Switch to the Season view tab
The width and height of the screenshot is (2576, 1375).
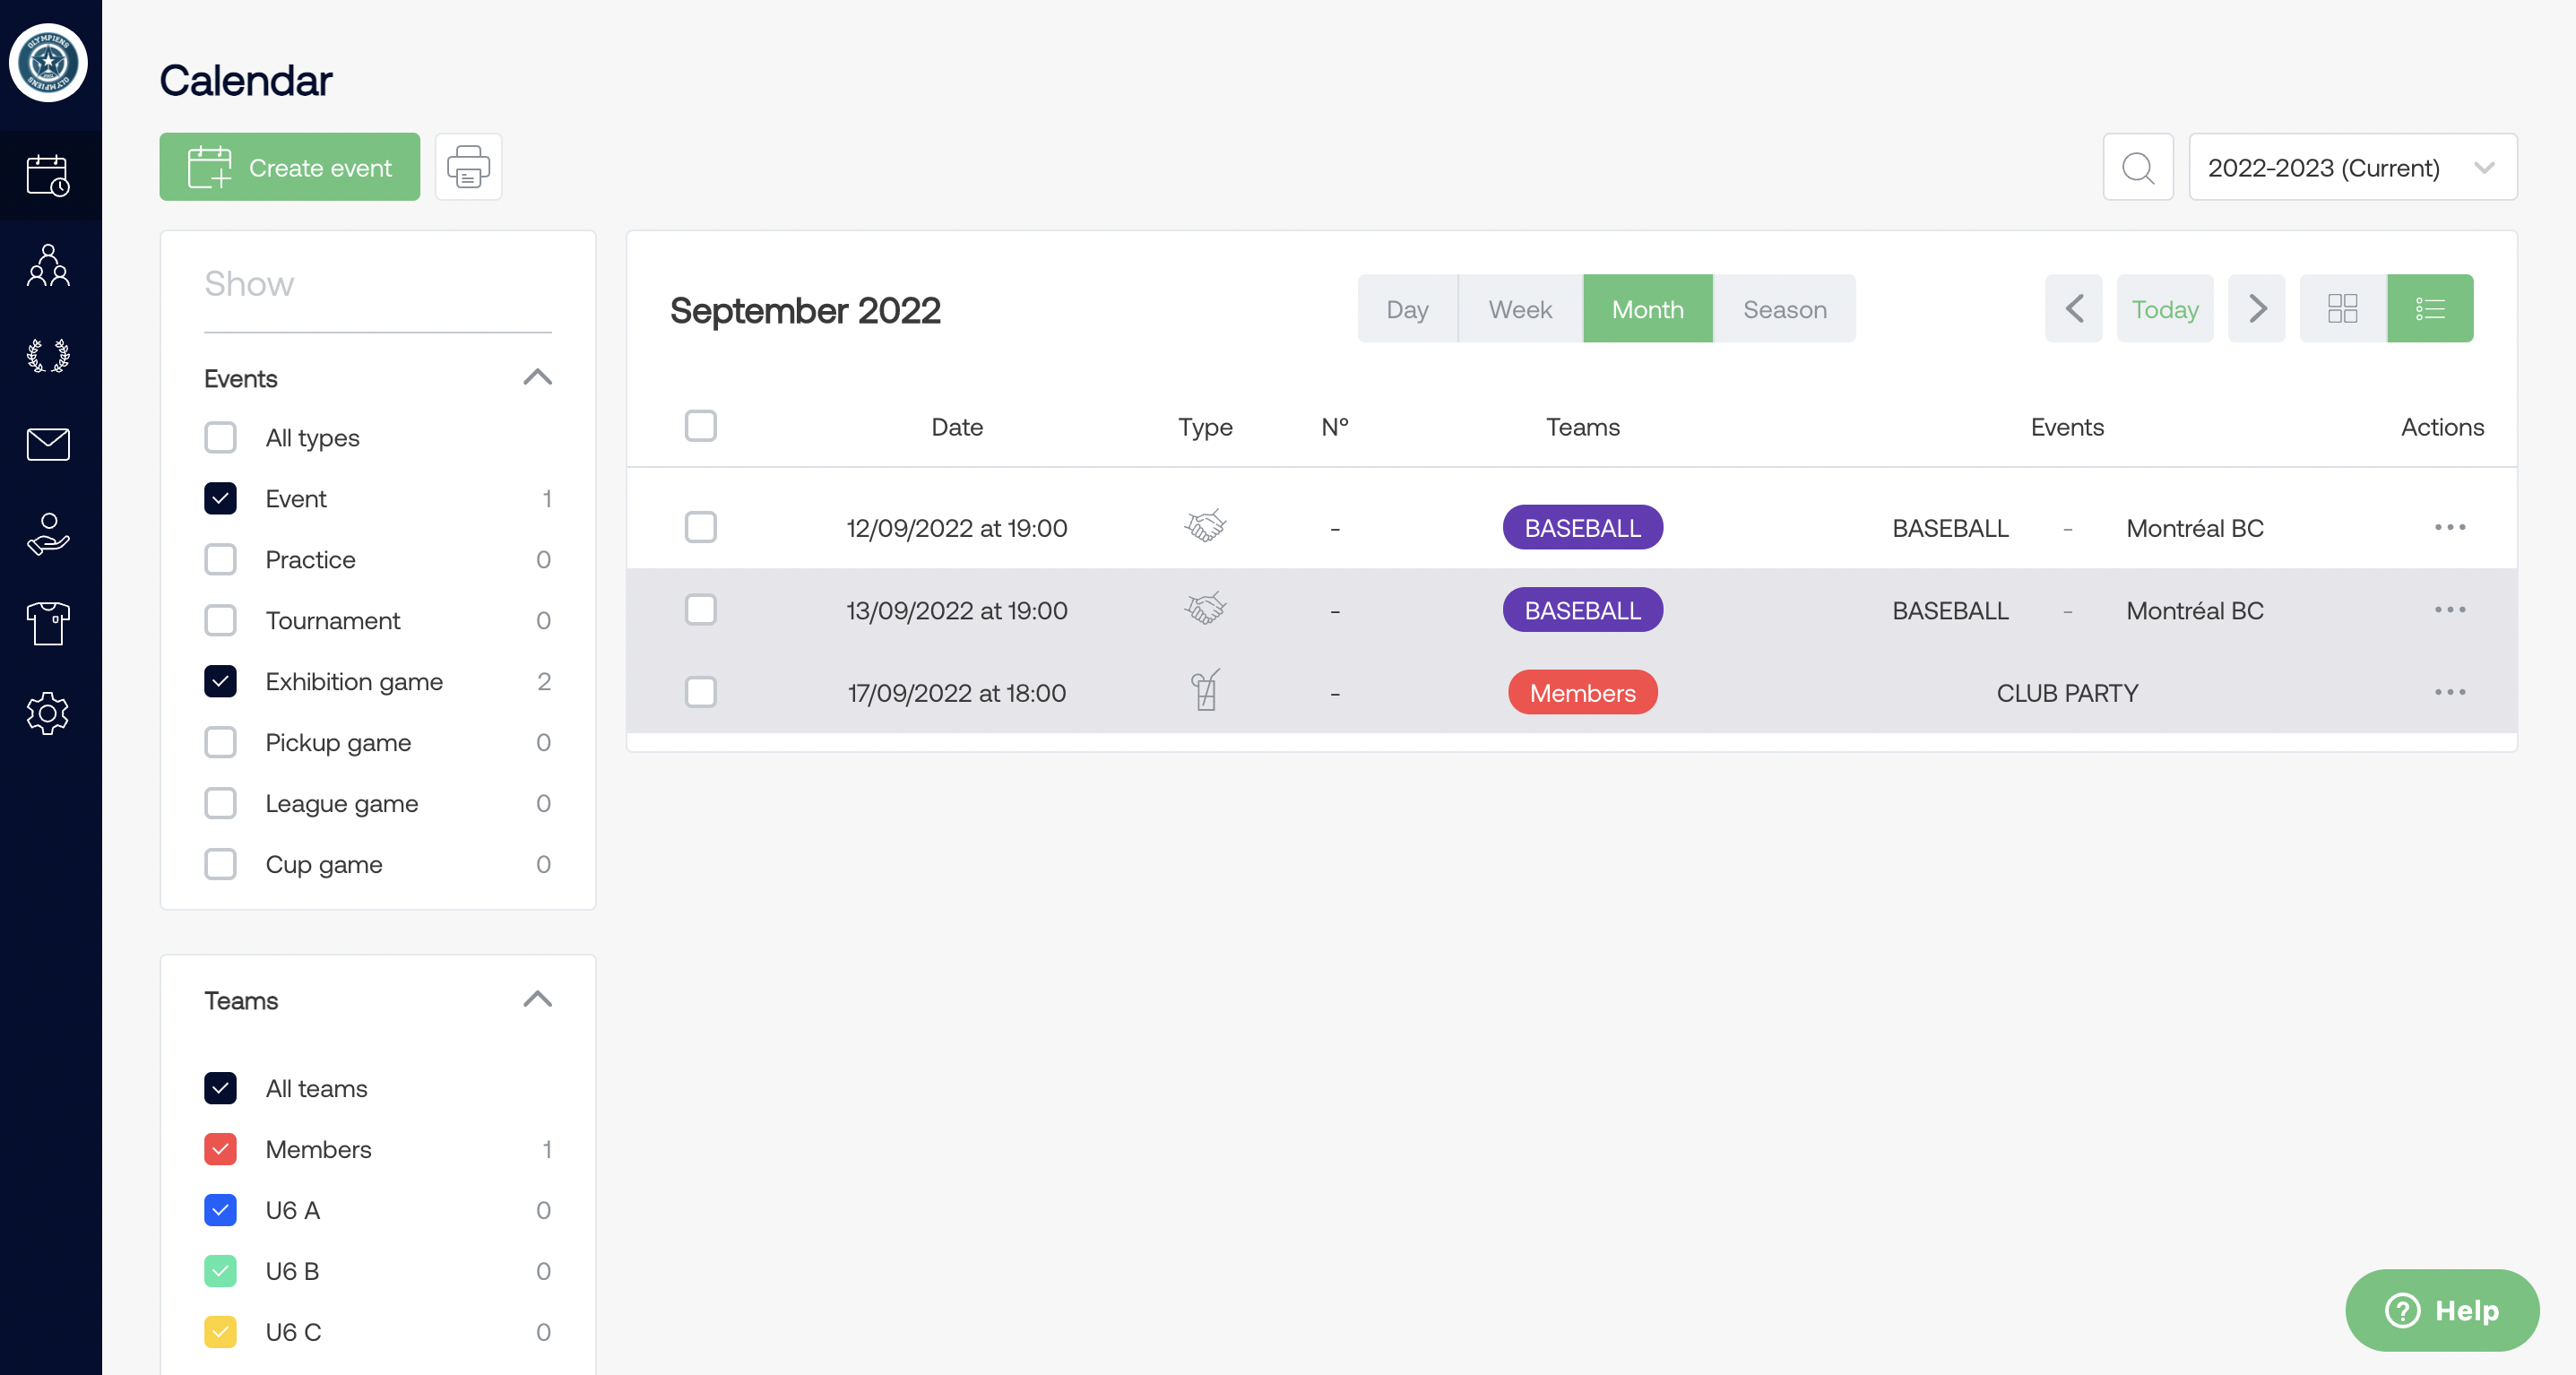(x=1784, y=309)
